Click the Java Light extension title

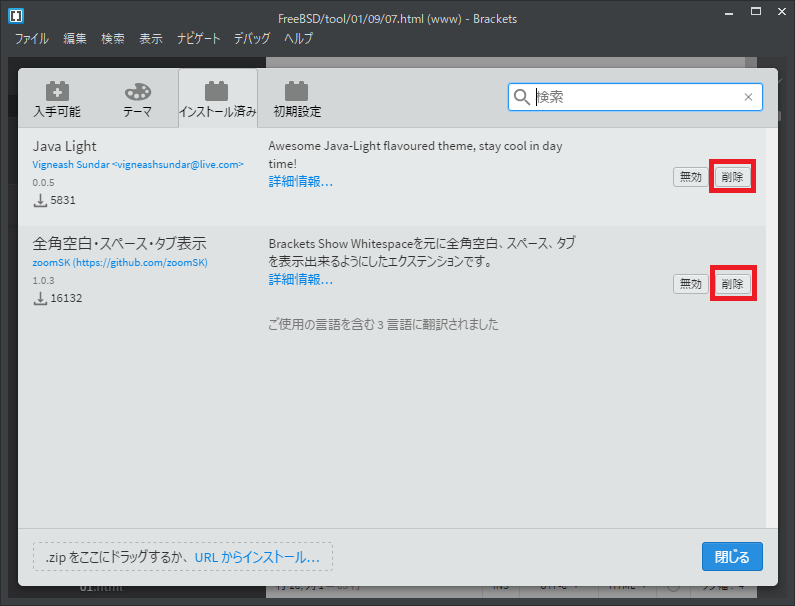coord(64,146)
